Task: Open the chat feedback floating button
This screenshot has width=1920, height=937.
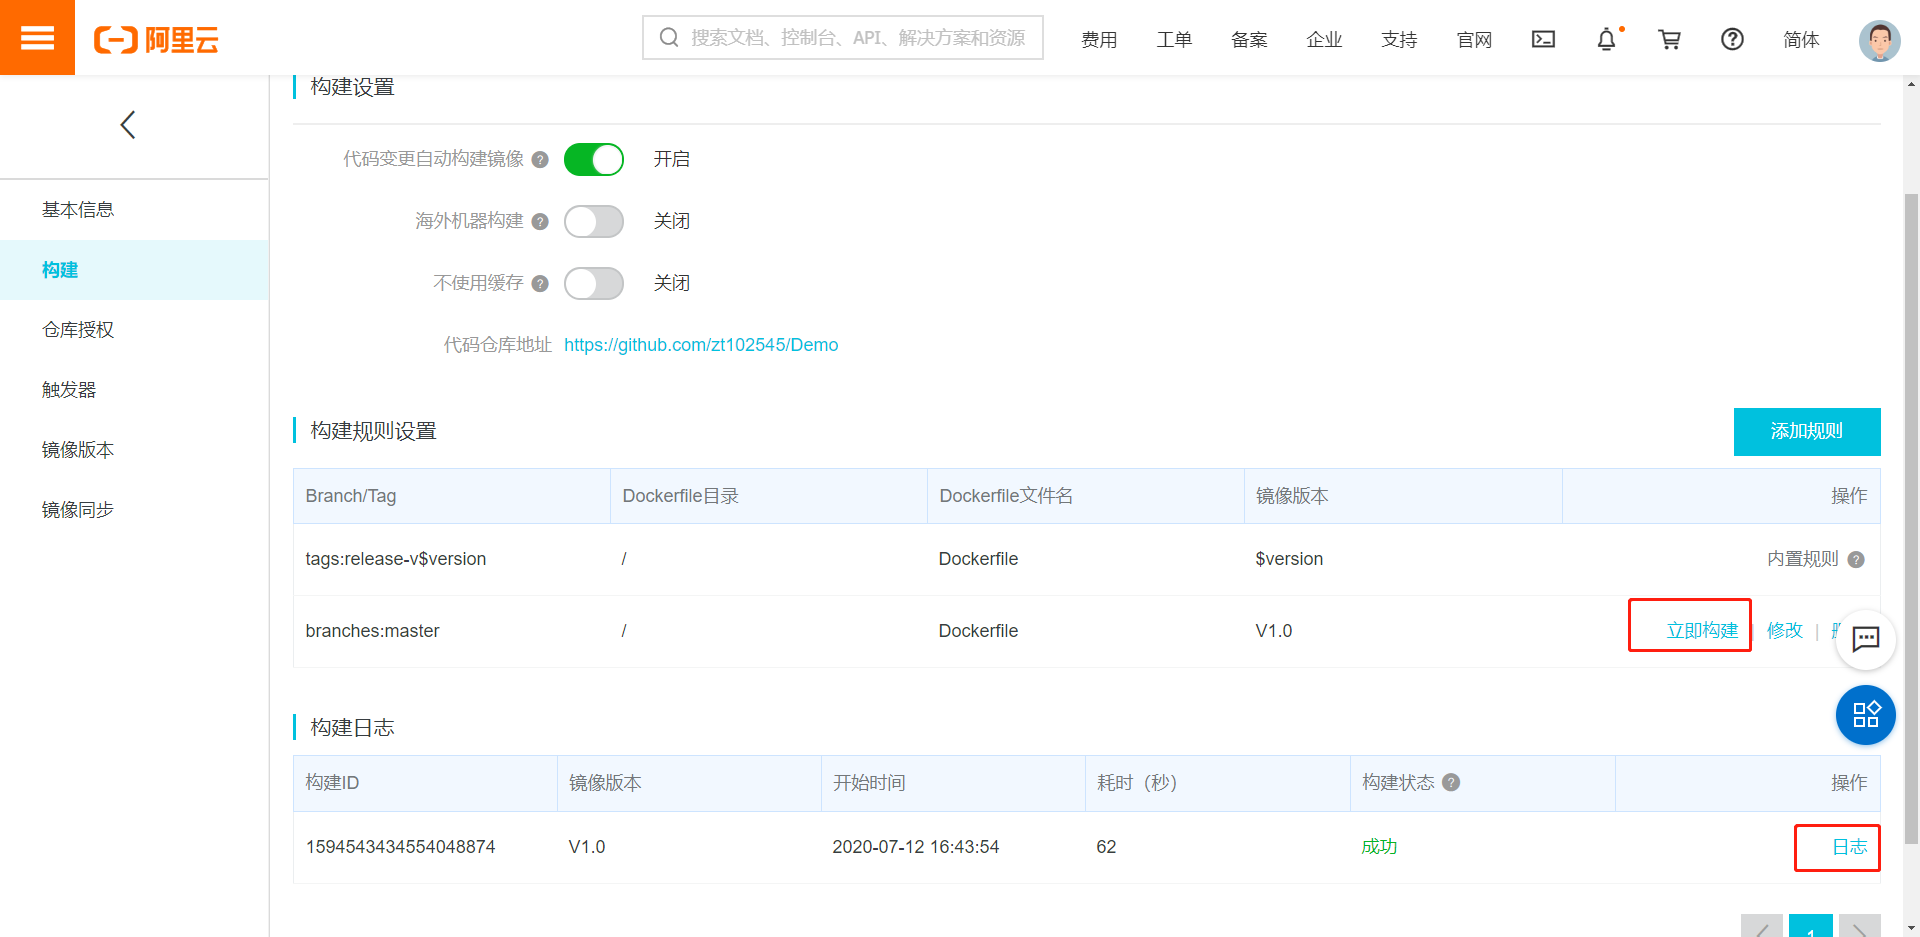Action: tap(1866, 639)
